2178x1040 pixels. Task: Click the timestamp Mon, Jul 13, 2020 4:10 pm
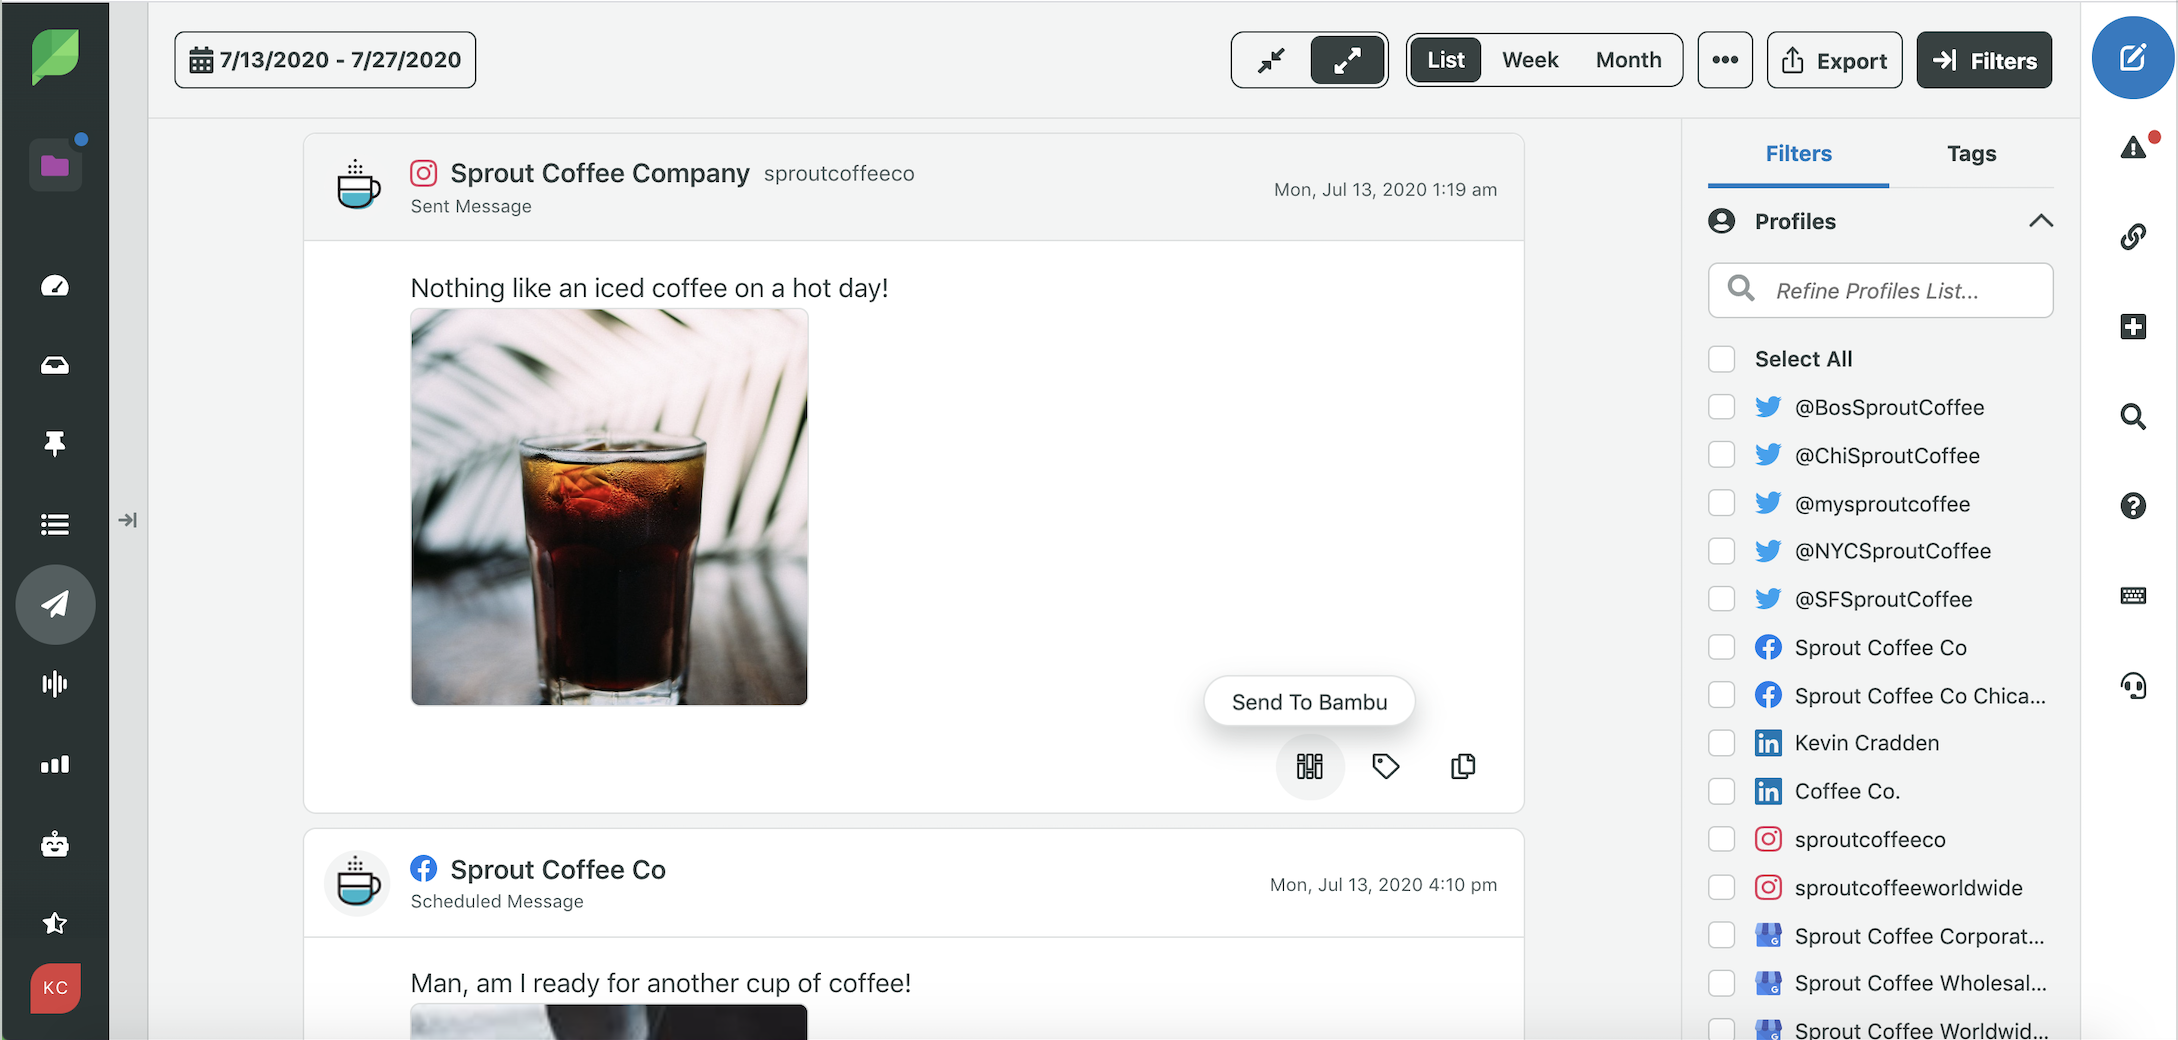pos(1383,885)
